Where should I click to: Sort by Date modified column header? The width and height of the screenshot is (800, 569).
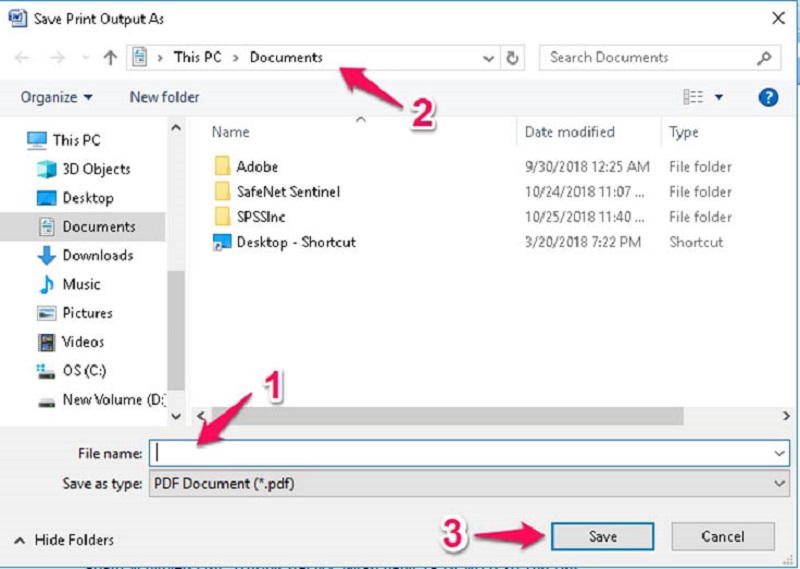tap(570, 132)
